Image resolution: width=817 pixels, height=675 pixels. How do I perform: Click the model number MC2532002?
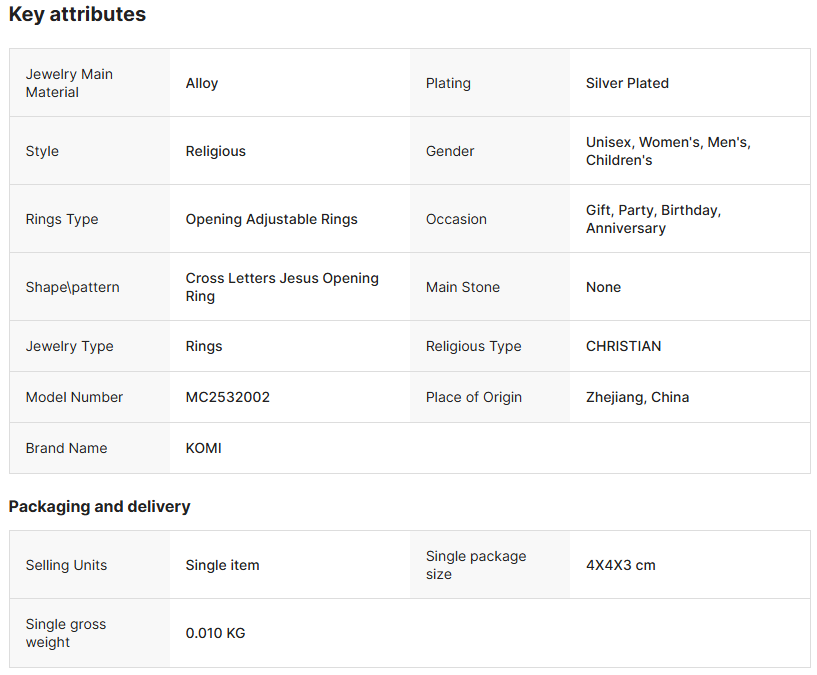point(228,397)
